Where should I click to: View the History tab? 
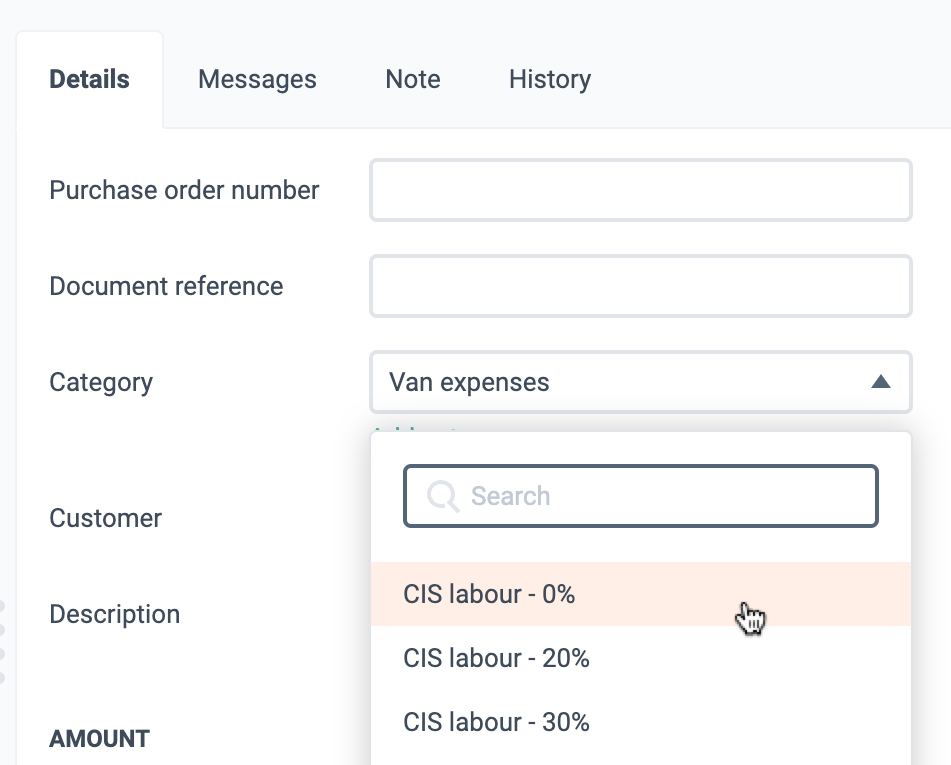pos(550,79)
